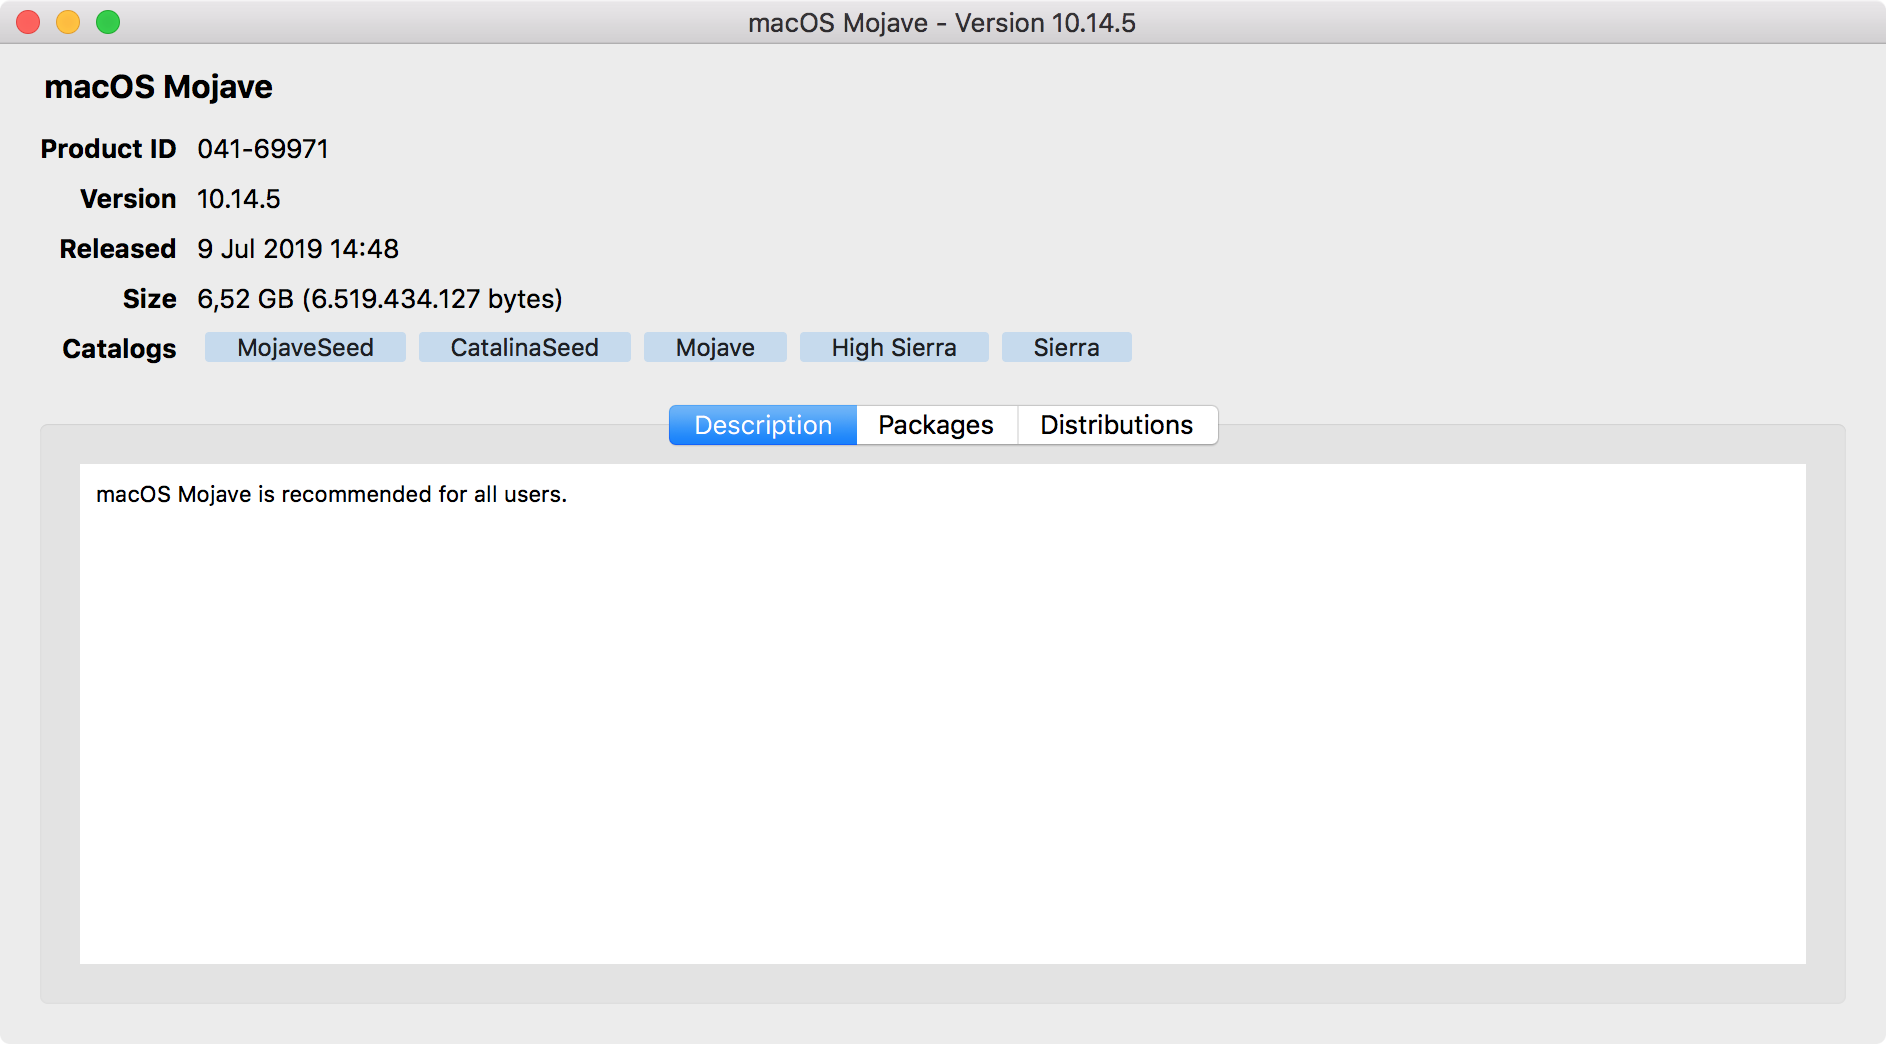Click the Size label
Screen dimensions: 1886x1044
pos(149,299)
